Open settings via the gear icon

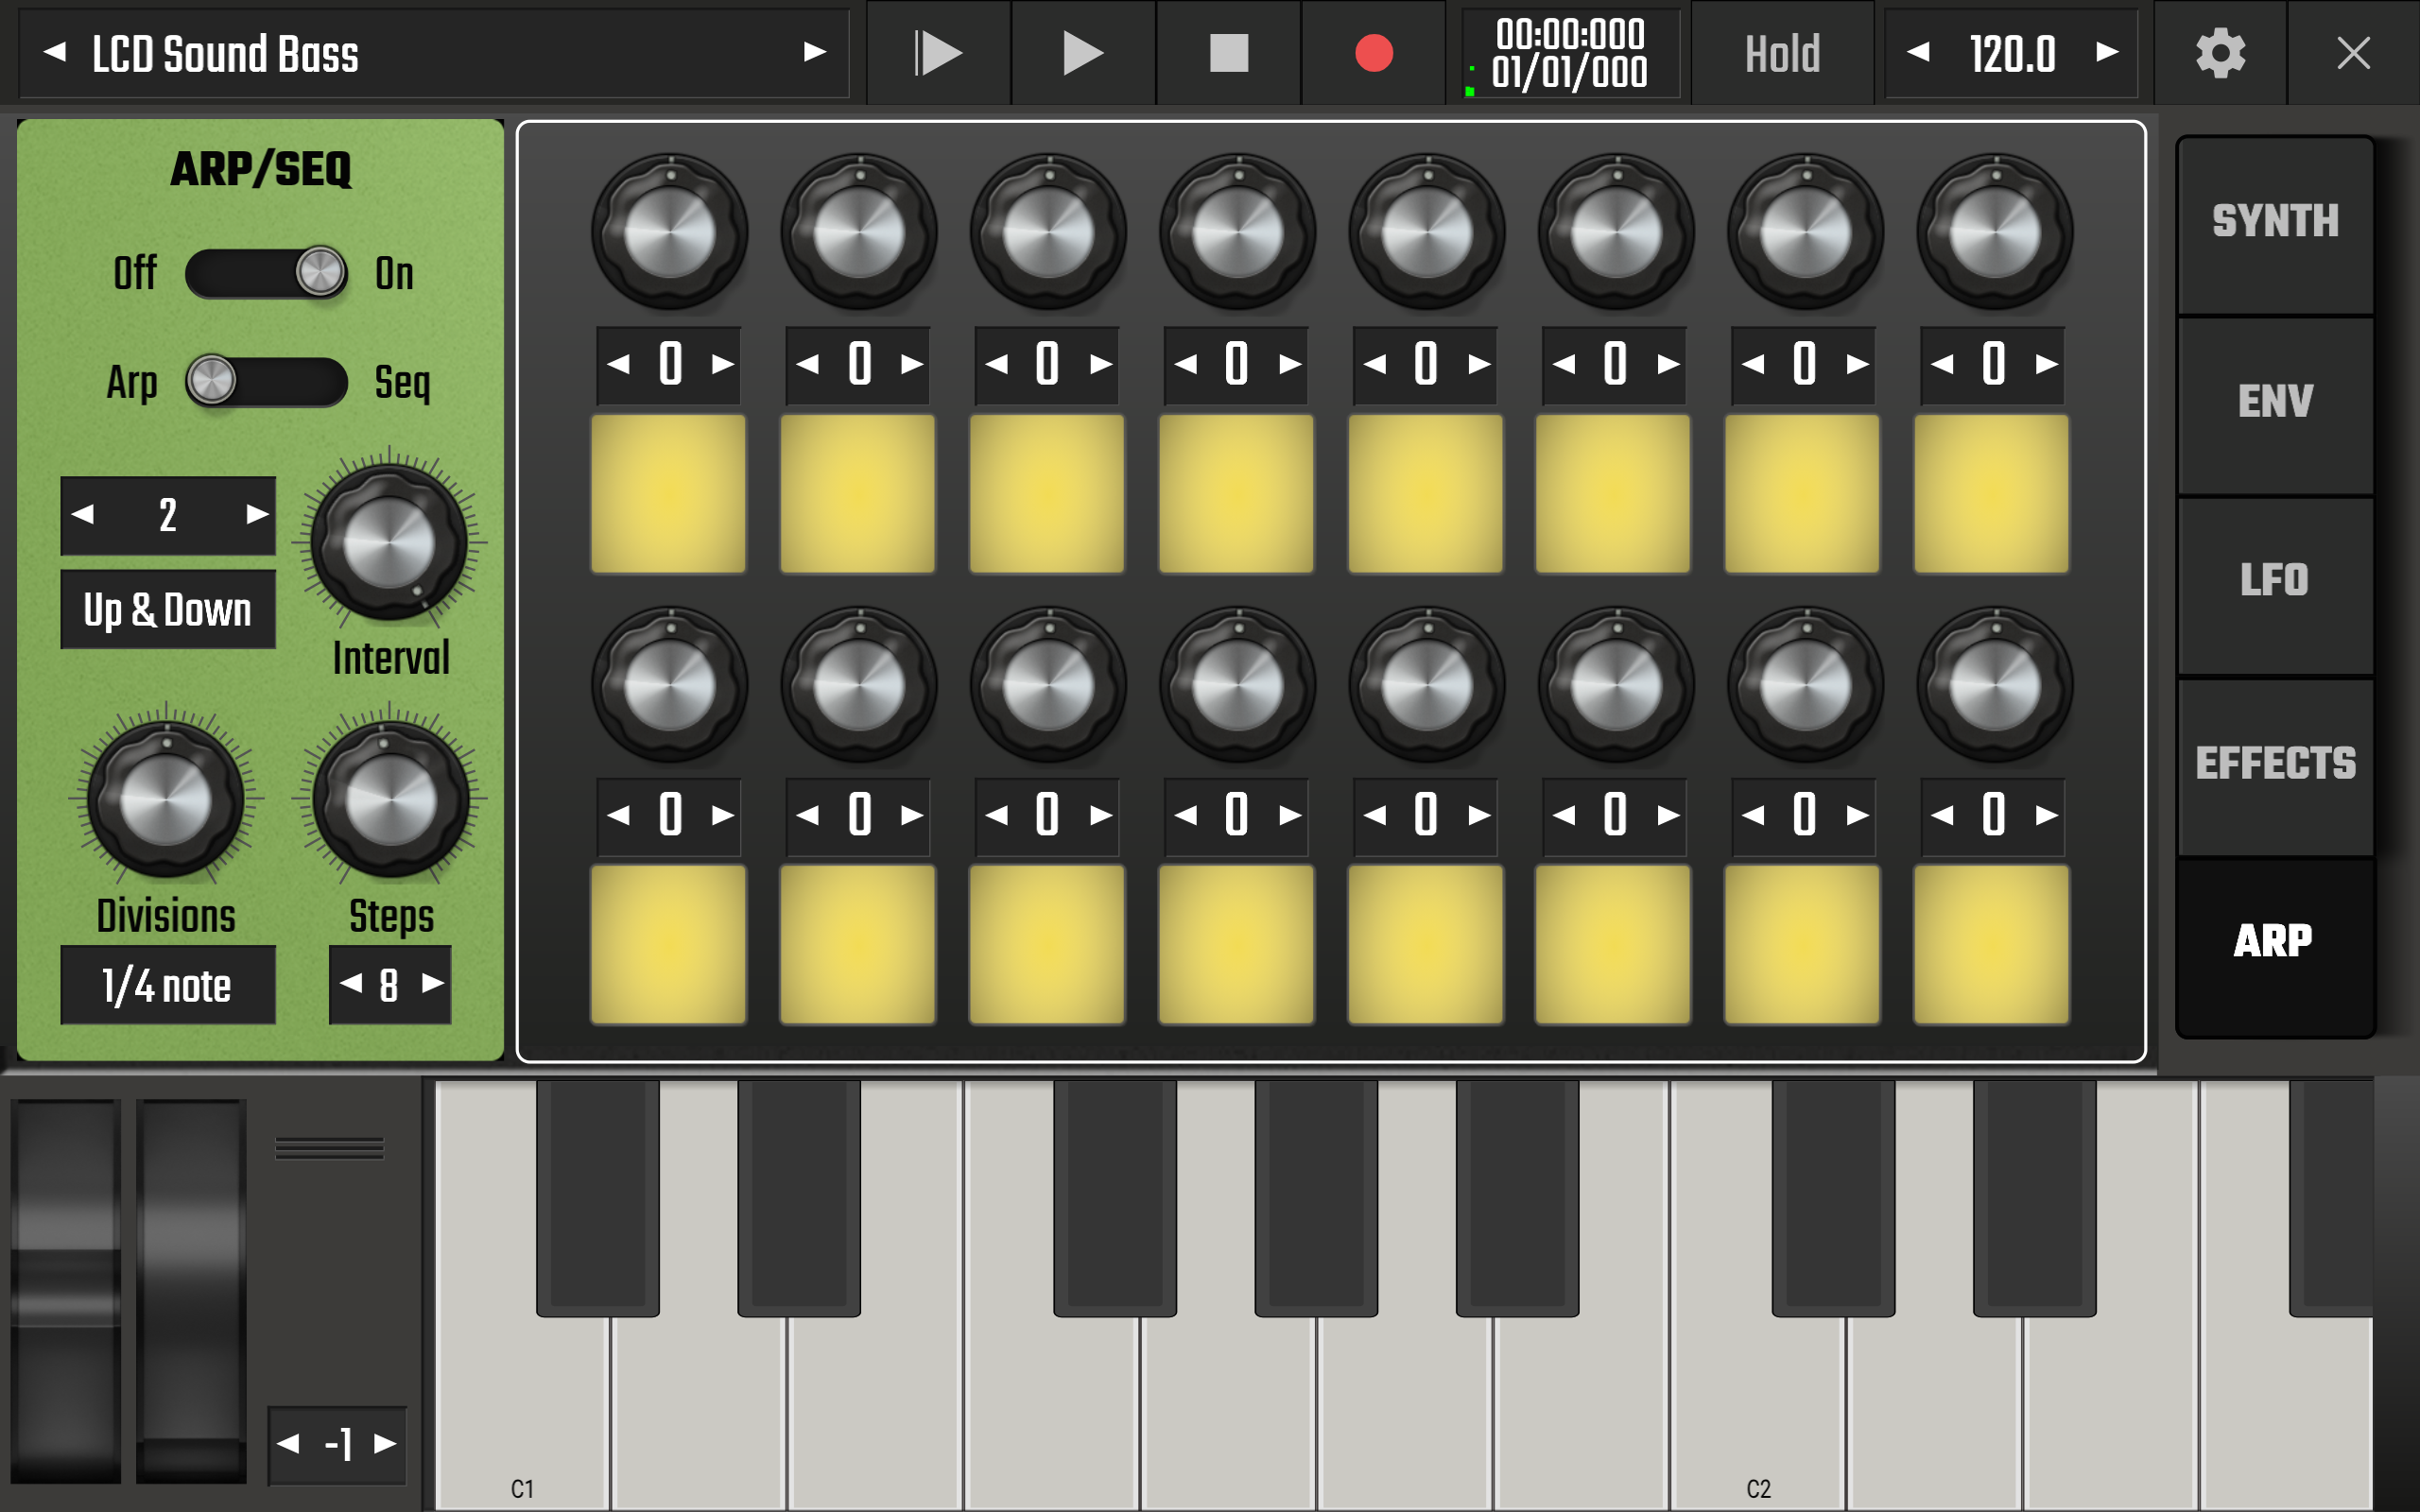[2220, 53]
